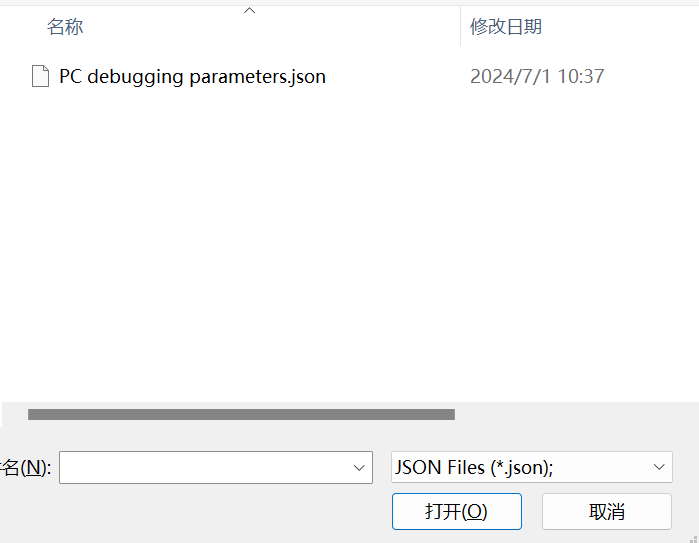The image size is (699, 543).
Task: Click the chevron of the file type filter
Action: 659,467
